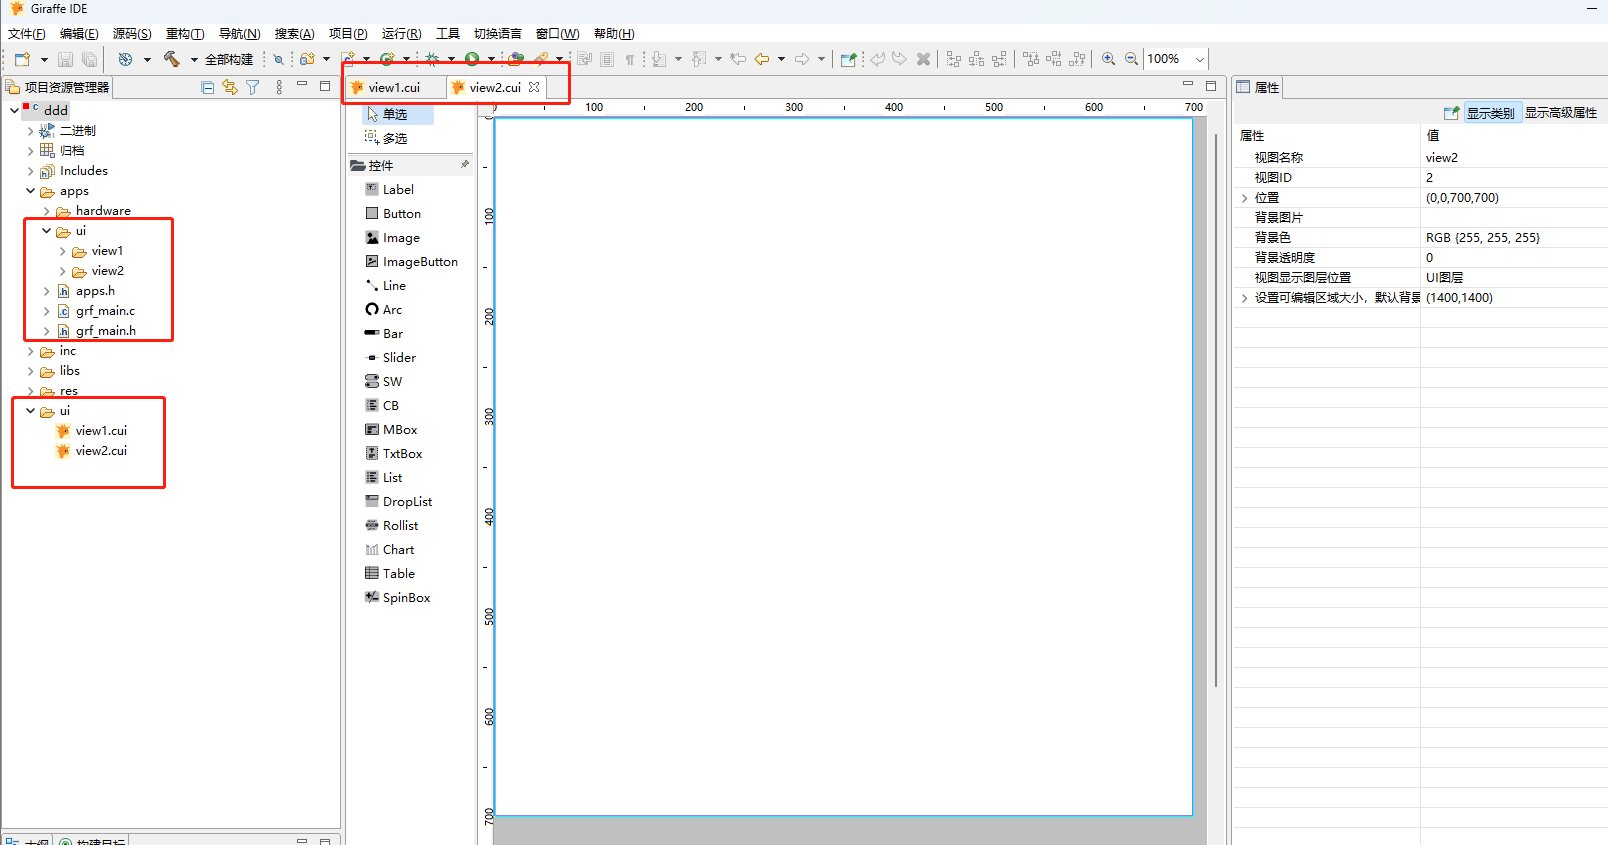This screenshot has height=845, width=1608.
Task: Toggle 显示高级属性 in properties panel
Action: pos(1560,113)
